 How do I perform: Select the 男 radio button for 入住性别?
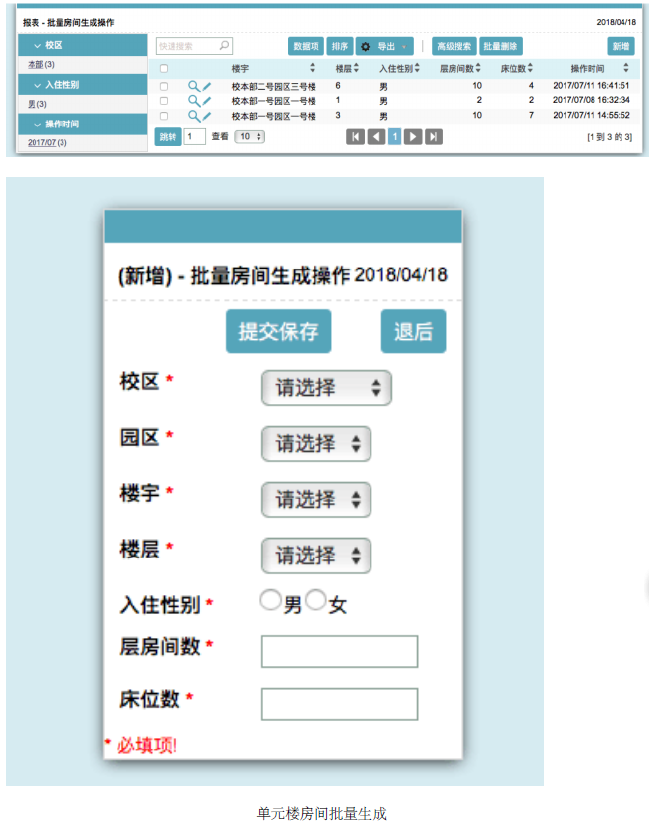pos(270,600)
